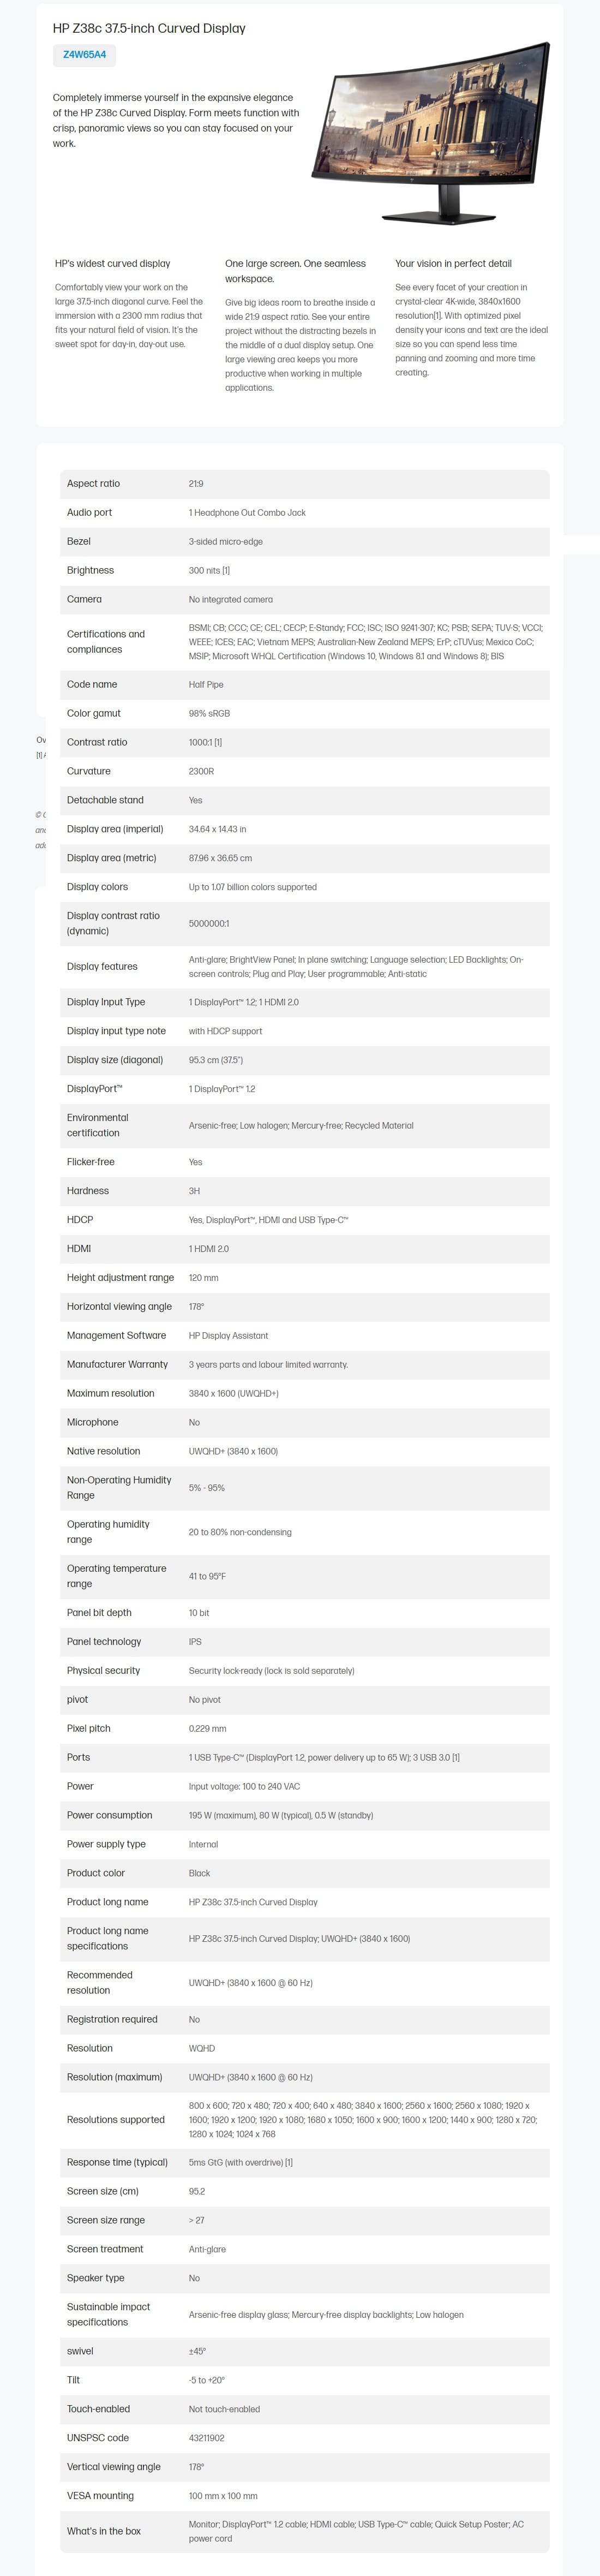Select the "What's in the box" label
The width and height of the screenshot is (600, 2576).
(104, 2532)
